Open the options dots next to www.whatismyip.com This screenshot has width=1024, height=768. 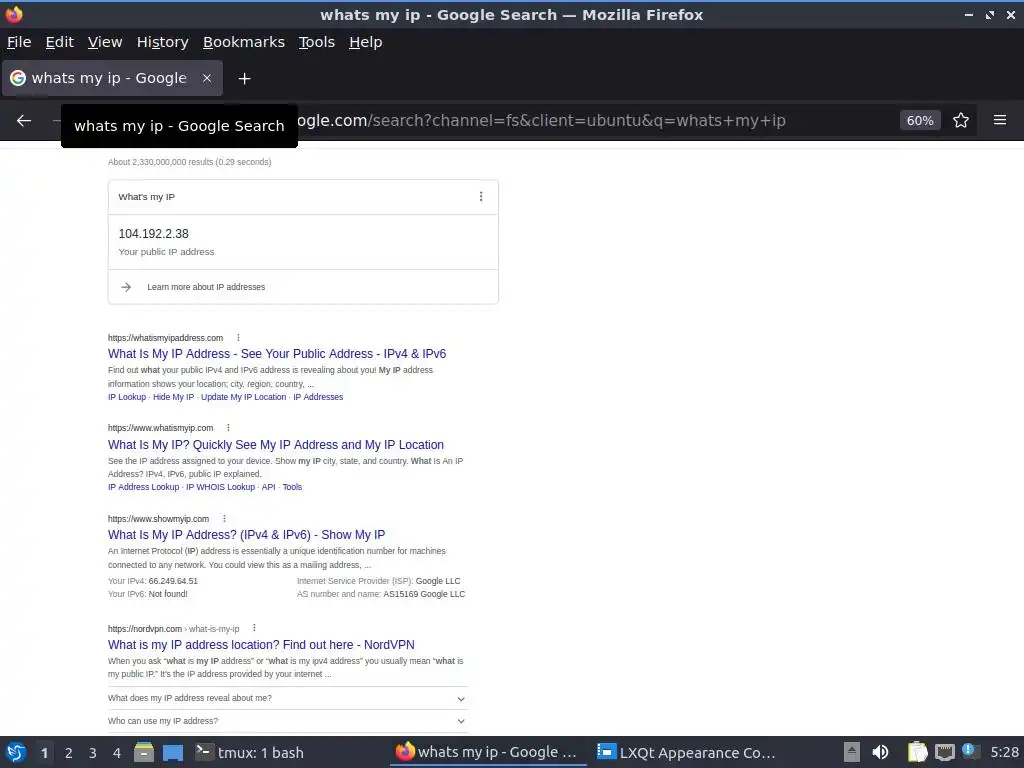228,428
